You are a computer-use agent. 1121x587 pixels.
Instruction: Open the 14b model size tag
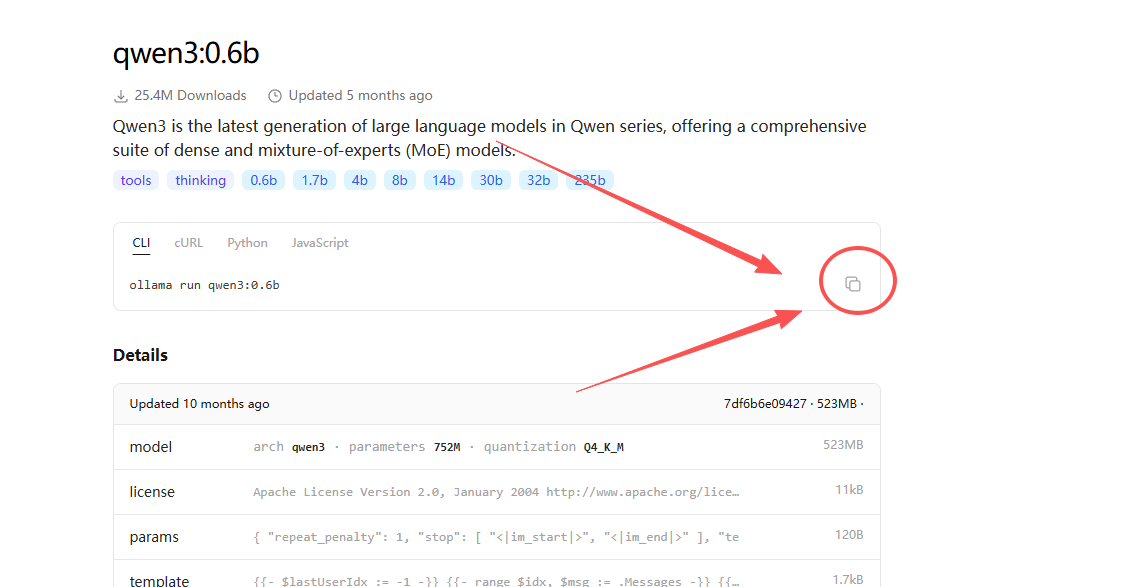(x=443, y=181)
